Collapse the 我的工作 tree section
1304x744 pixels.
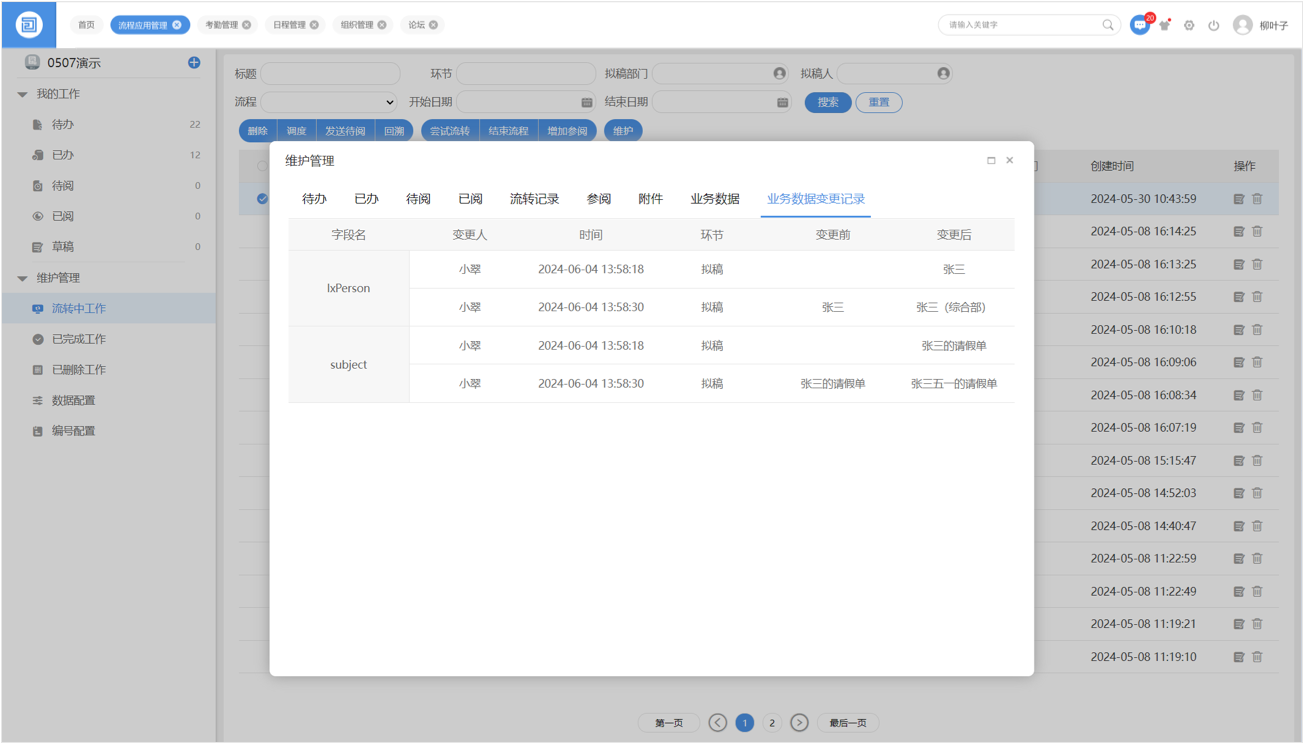click(x=23, y=94)
